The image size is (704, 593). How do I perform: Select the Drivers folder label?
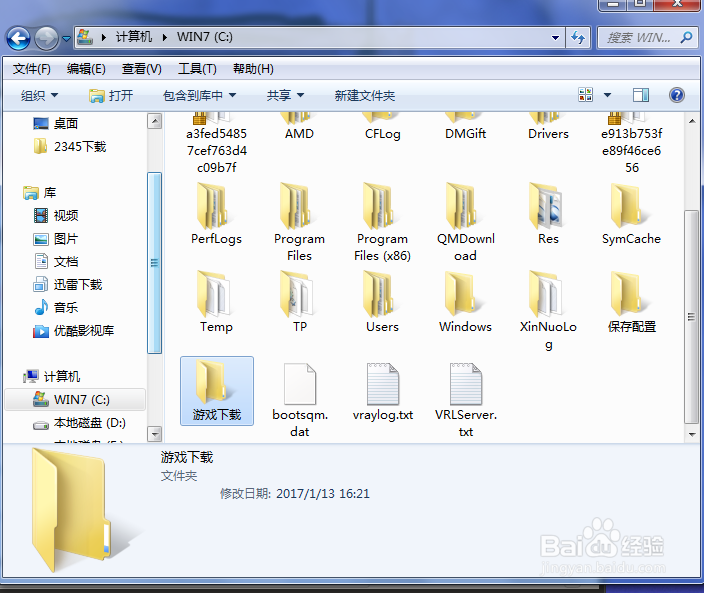tap(548, 133)
